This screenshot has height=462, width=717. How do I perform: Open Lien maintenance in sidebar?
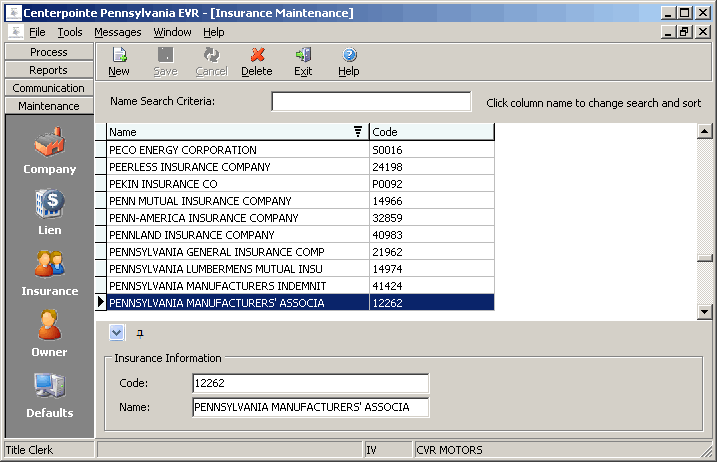point(49,212)
